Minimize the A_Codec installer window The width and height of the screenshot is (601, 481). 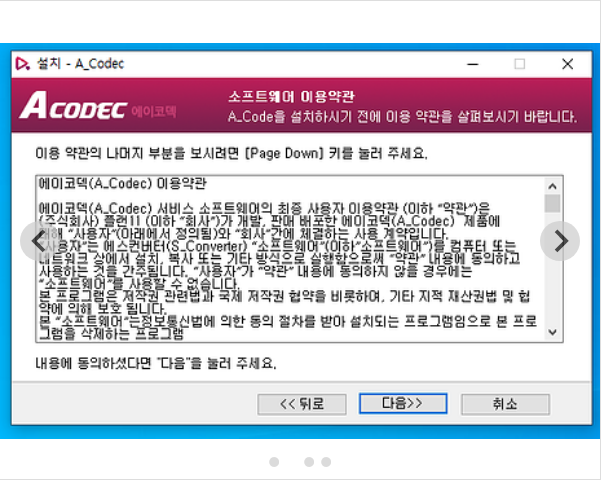coord(473,64)
